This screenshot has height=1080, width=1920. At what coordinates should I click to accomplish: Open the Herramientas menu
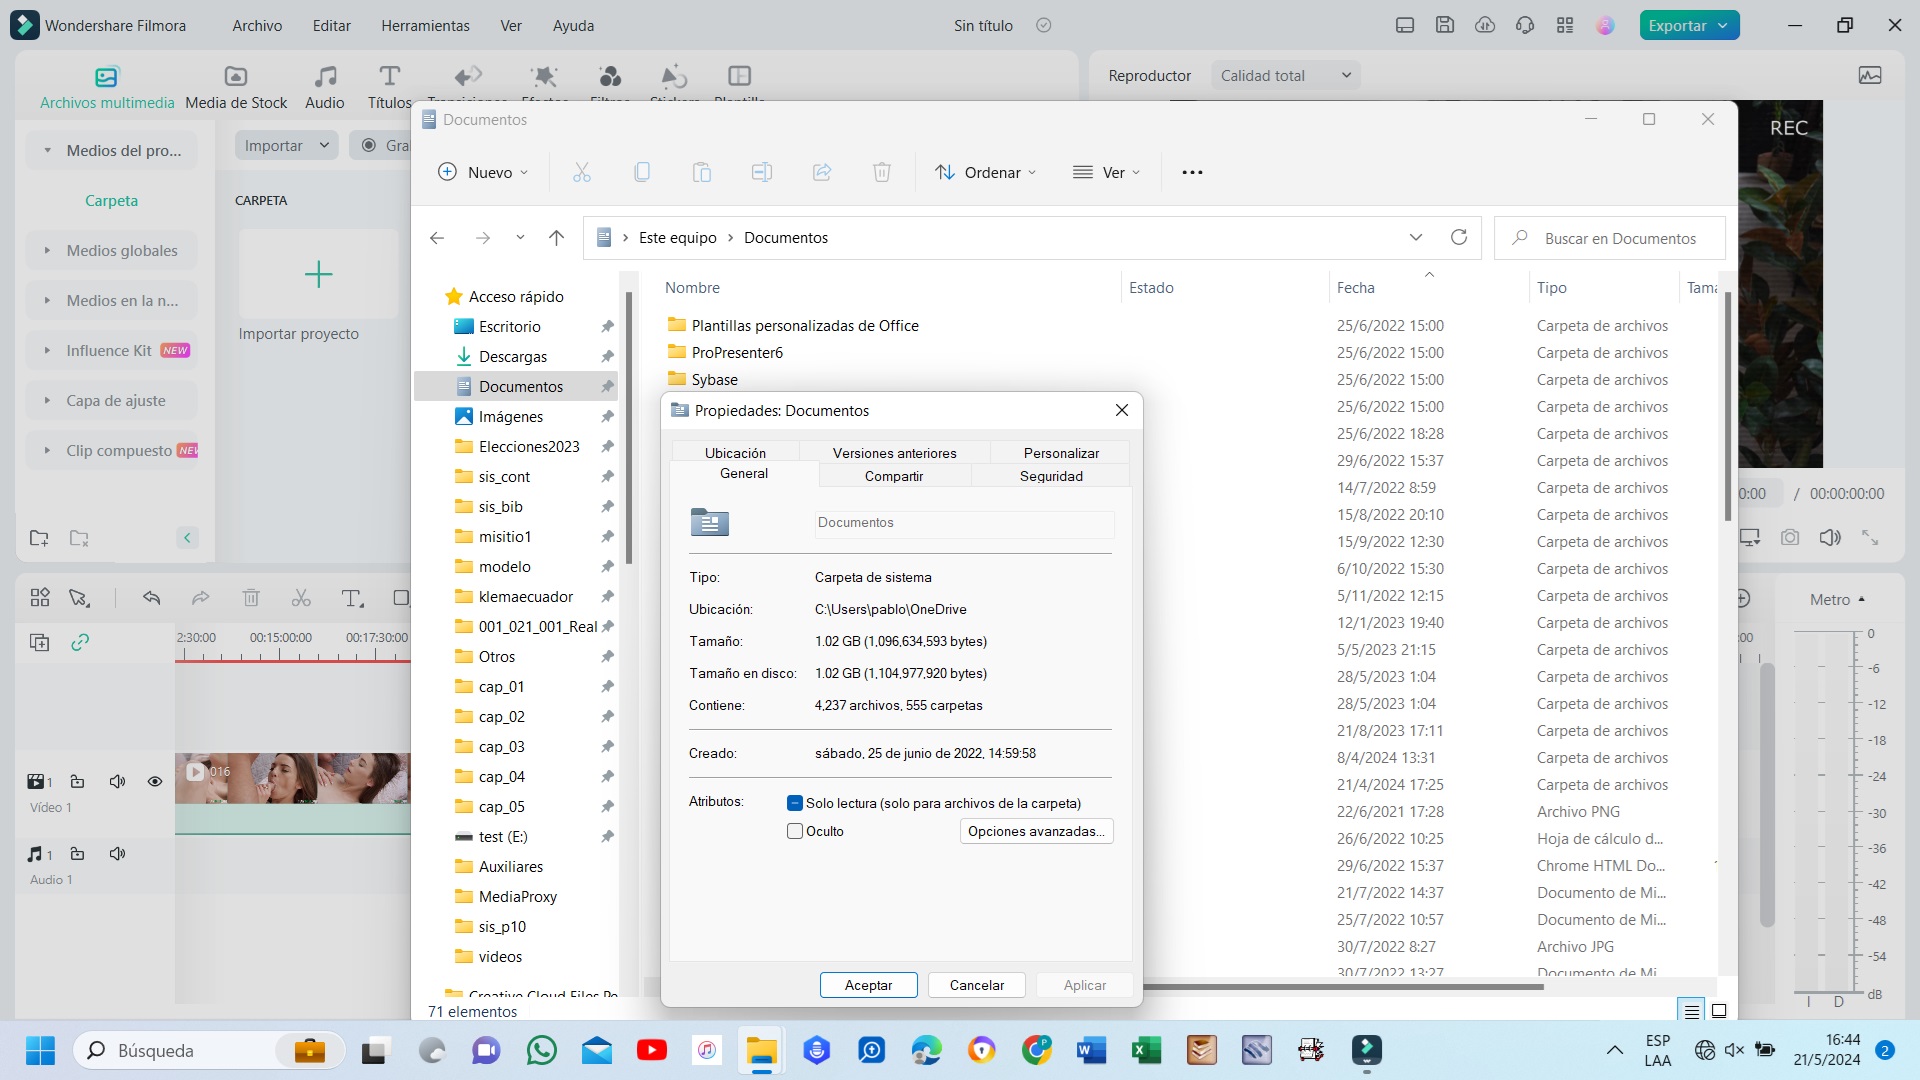pos(425,26)
